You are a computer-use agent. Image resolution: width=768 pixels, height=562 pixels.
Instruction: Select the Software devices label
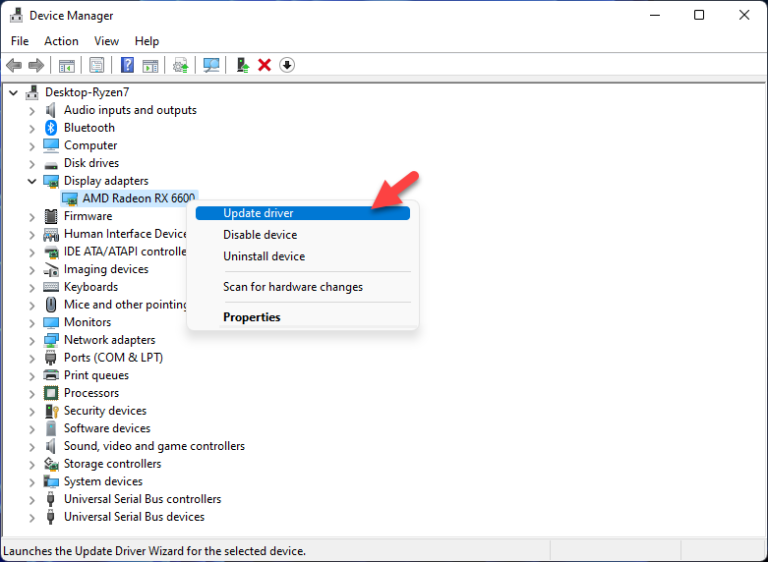click(x=107, y=428)
